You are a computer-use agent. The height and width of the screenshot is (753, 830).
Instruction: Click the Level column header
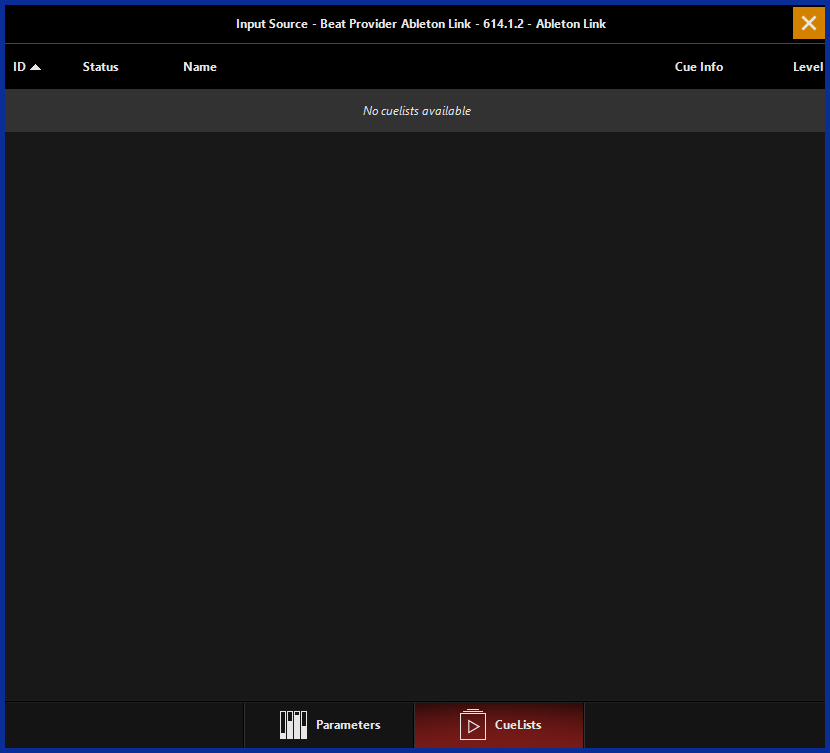coord(808,67)
